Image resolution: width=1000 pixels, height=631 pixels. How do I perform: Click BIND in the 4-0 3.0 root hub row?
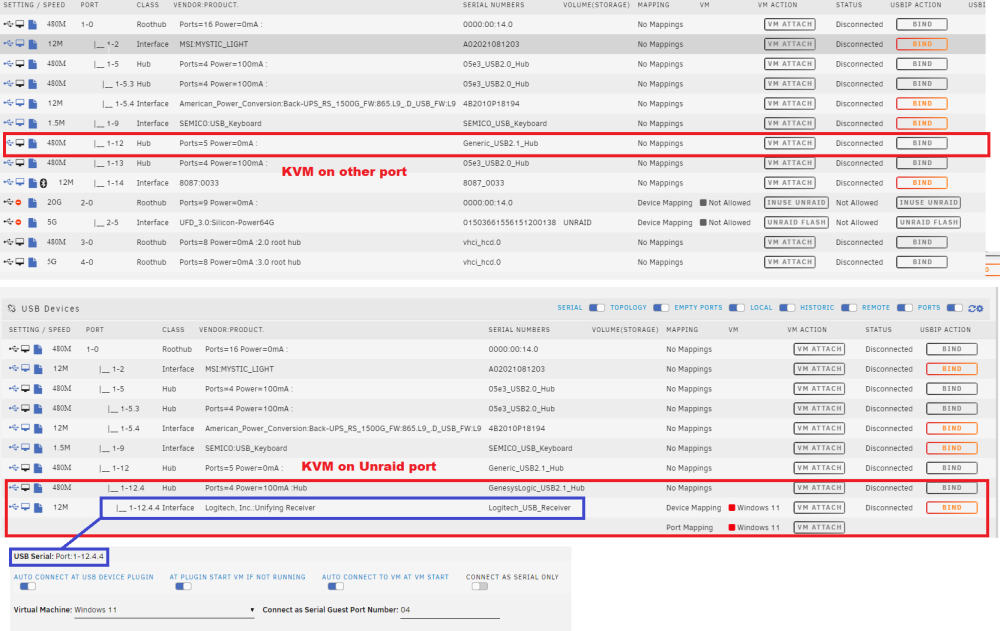click(x=922, y=262)
